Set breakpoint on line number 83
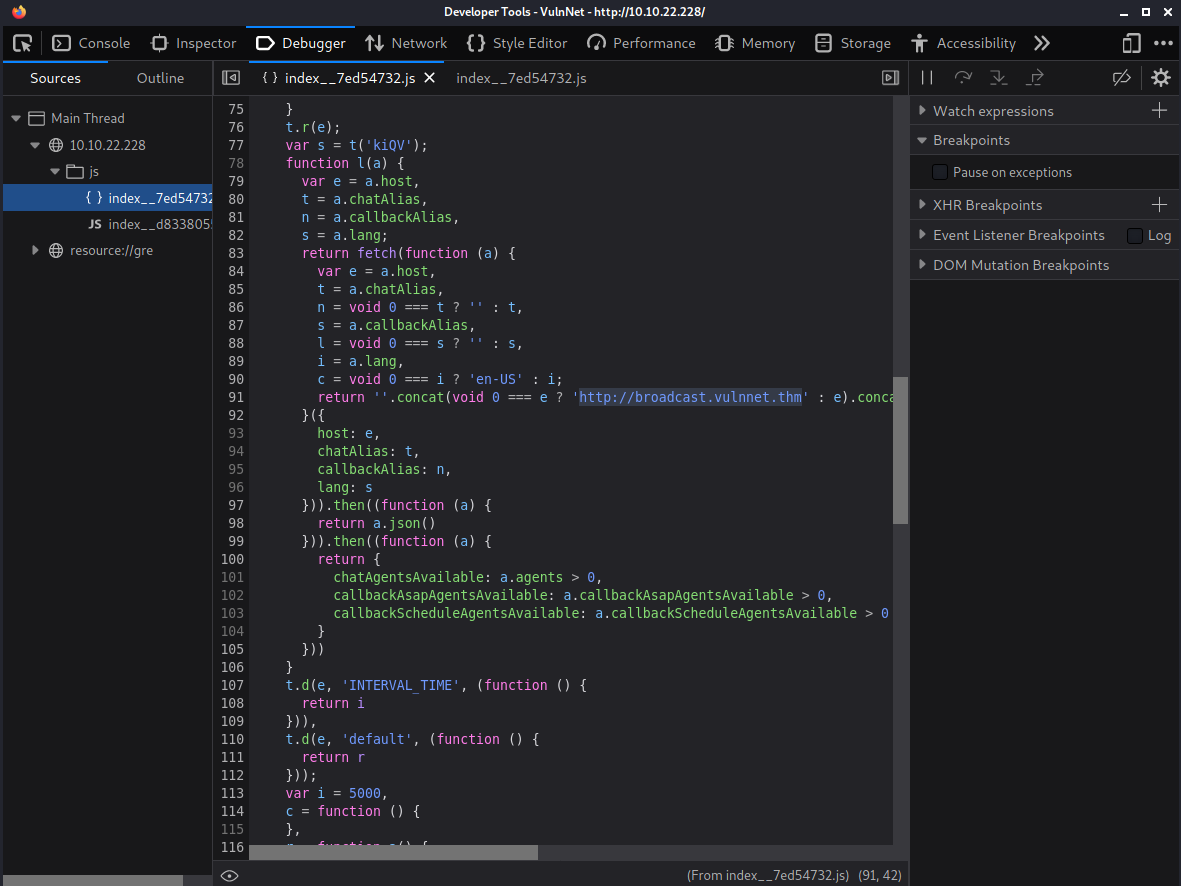 click(236, 253)
